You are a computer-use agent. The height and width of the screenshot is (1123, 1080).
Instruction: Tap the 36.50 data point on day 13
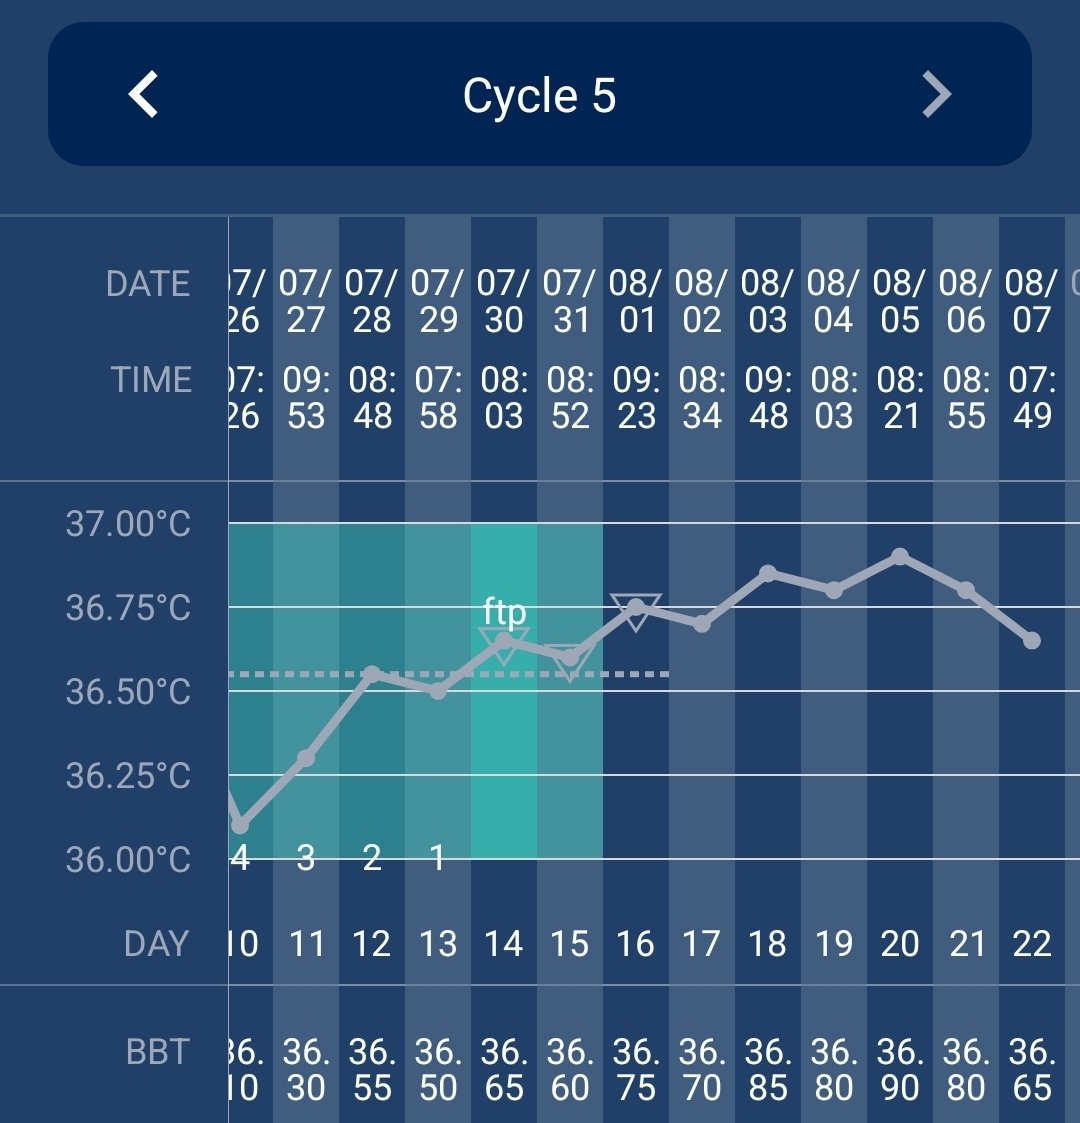438,691
